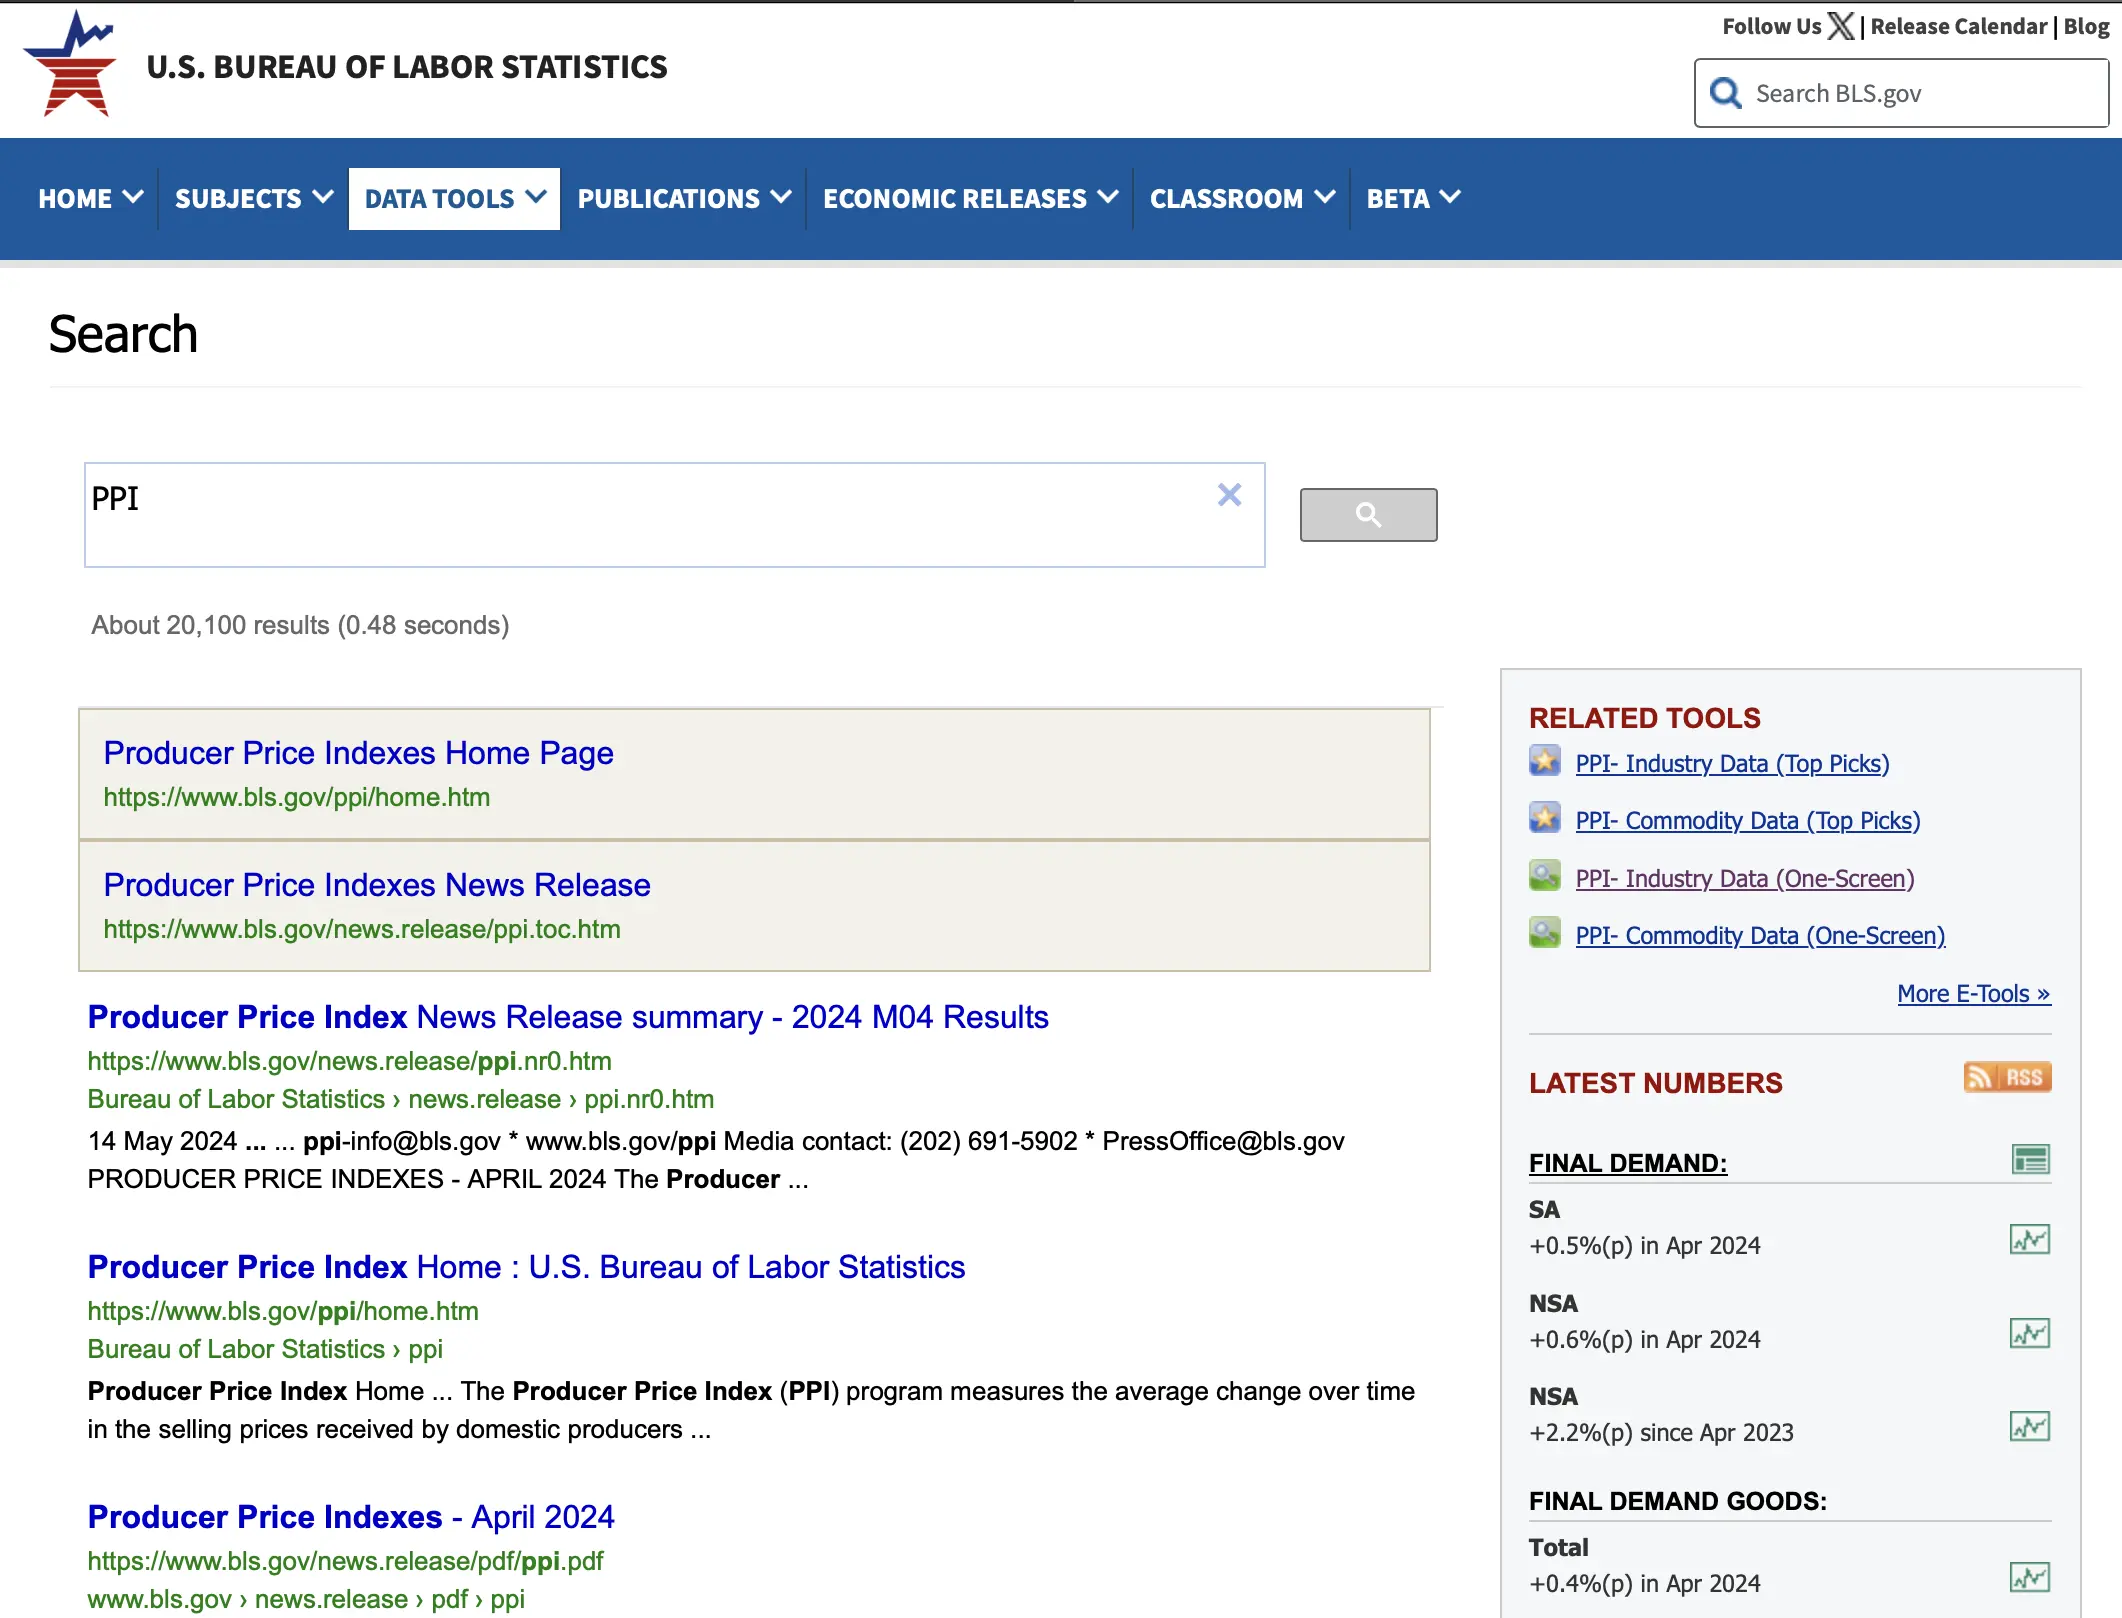Open Producer Price Indexes Home Page result

click(358, 753)
